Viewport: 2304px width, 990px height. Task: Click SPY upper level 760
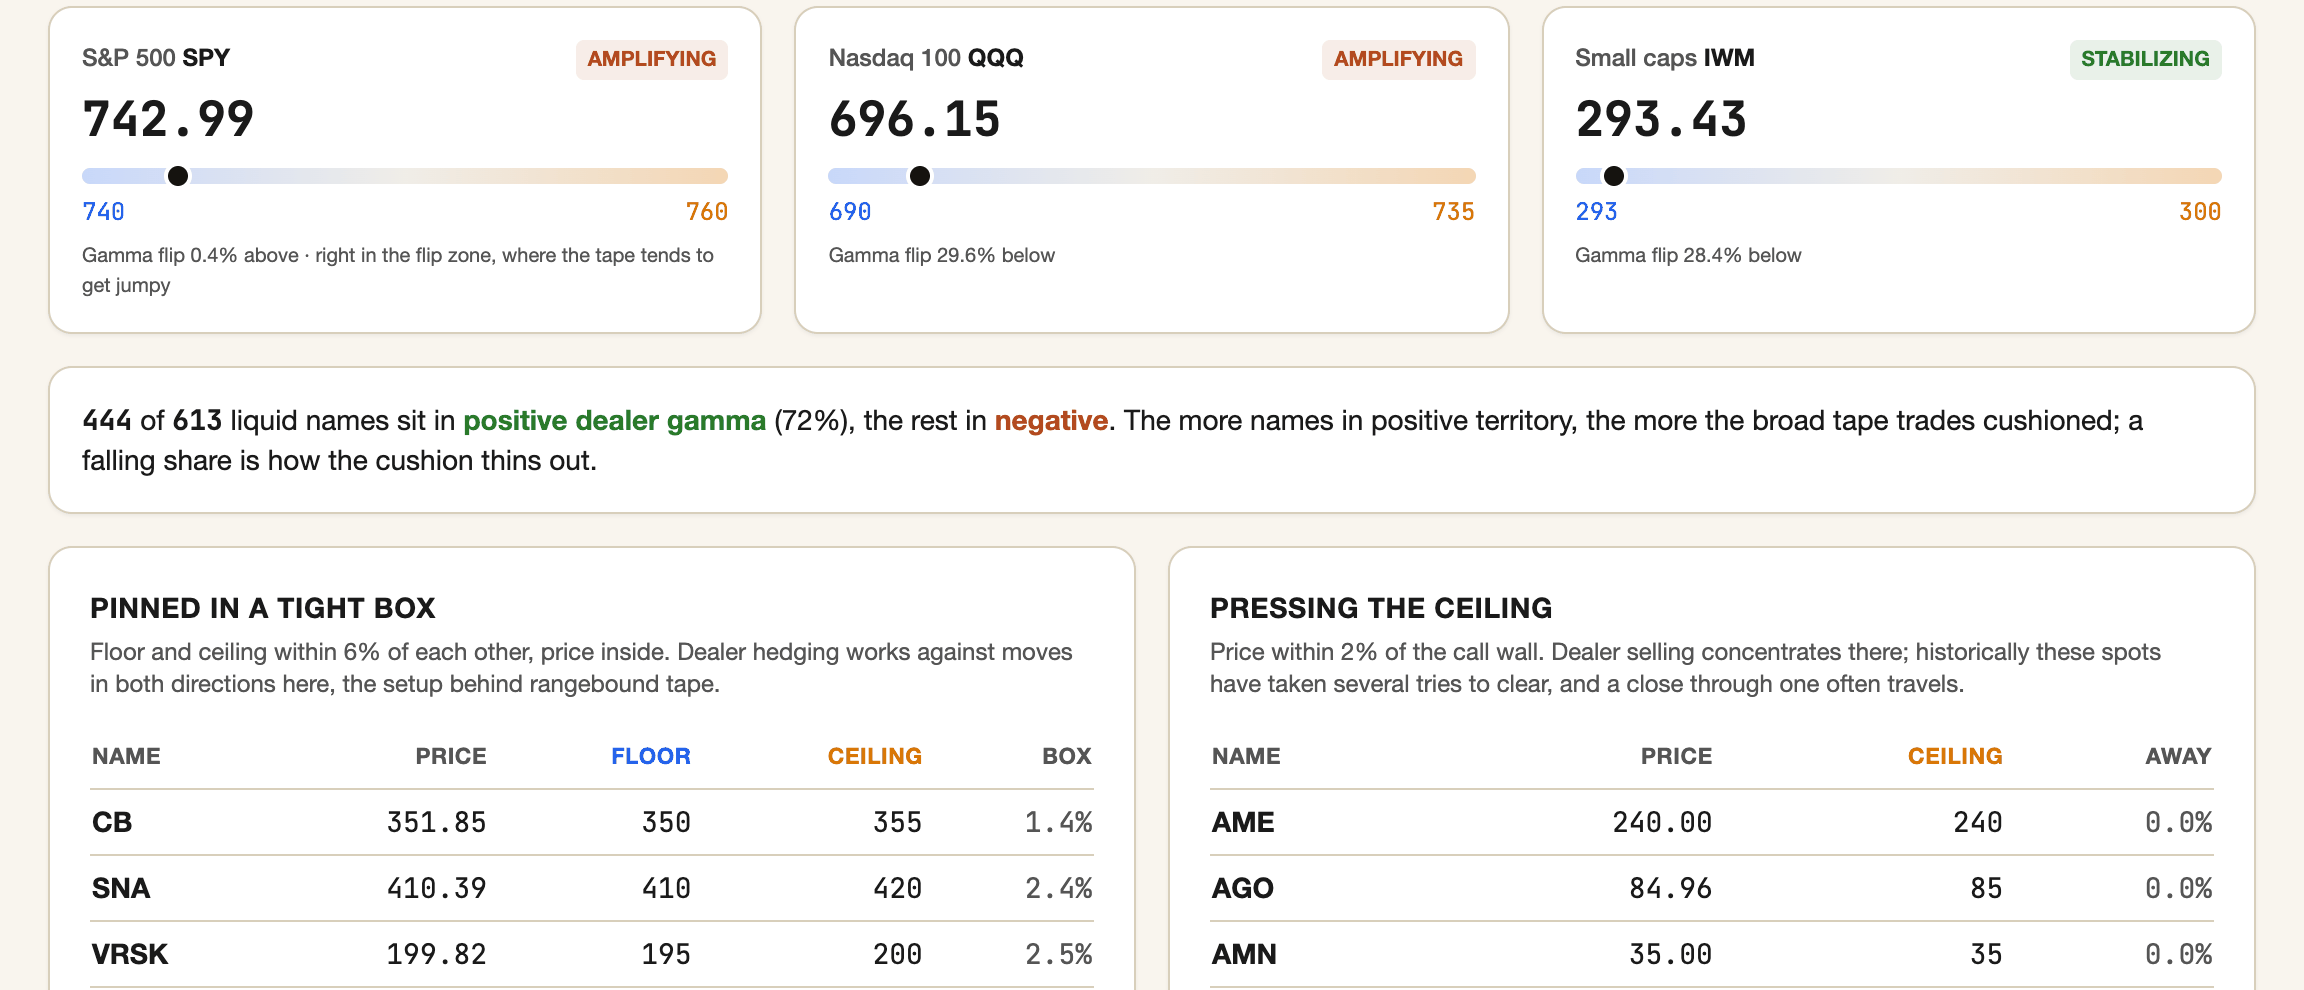707,212
